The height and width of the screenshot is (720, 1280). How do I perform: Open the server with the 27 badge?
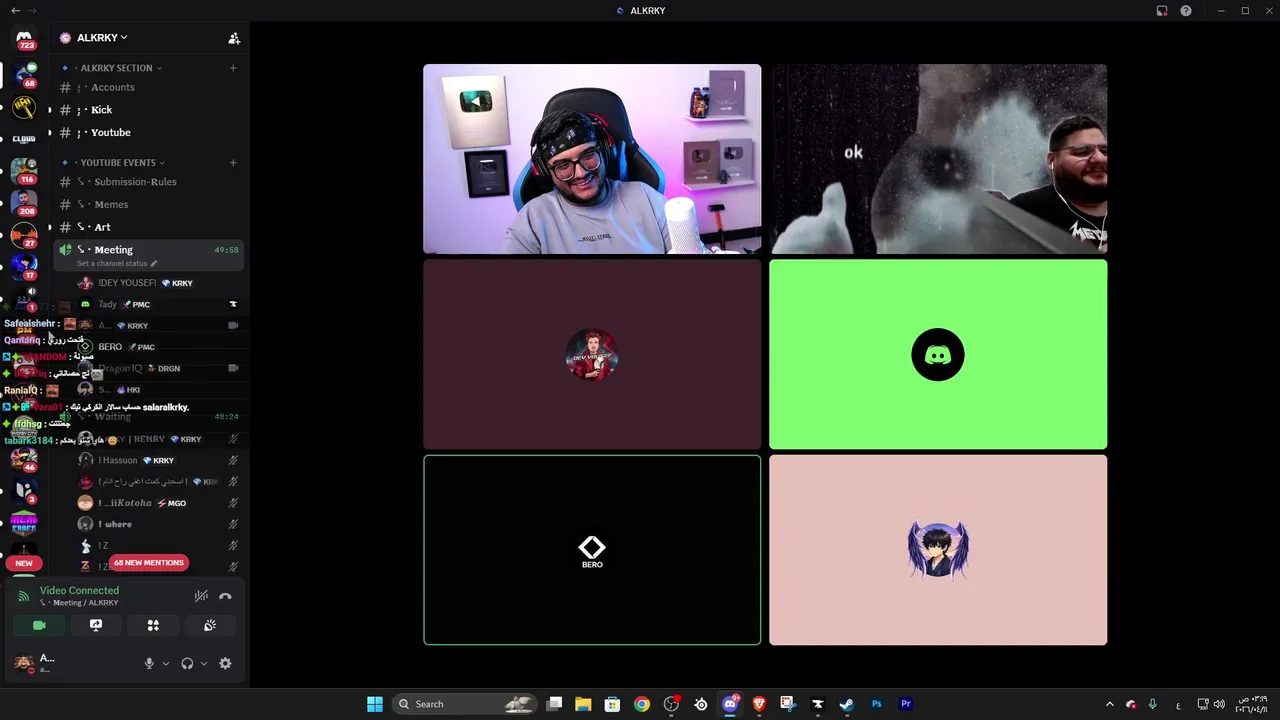tap(24, 236)
